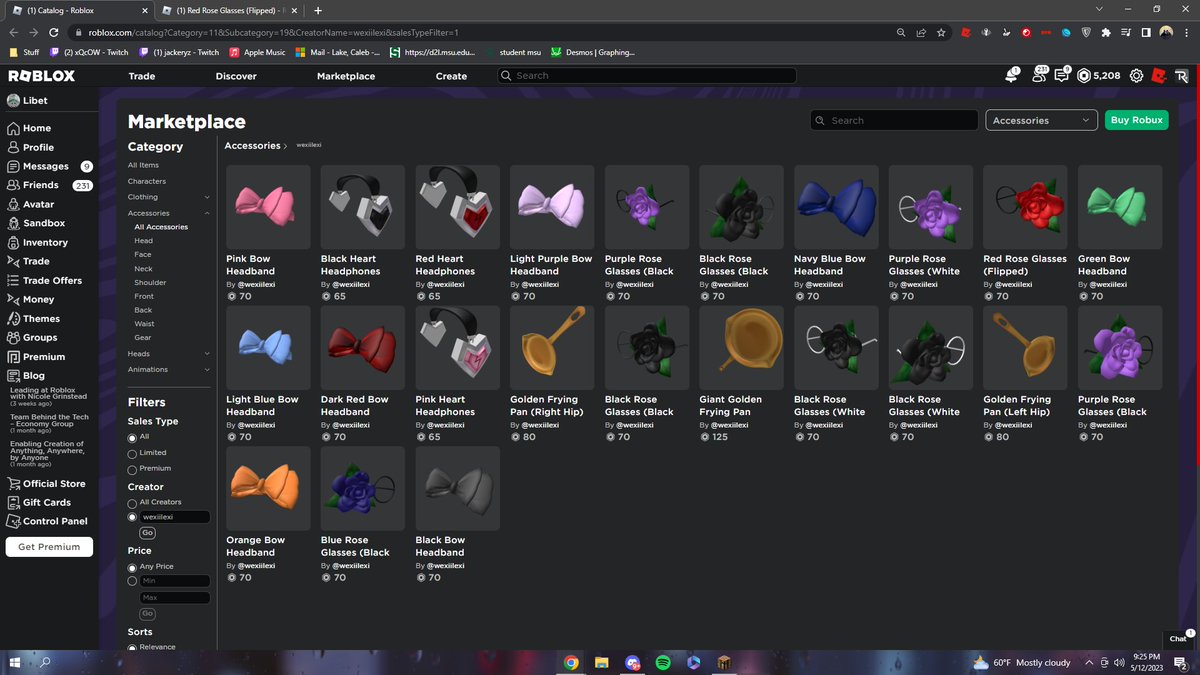
Task: Open the Accessories breadcrumb link
Action: [x=252, y=146]
